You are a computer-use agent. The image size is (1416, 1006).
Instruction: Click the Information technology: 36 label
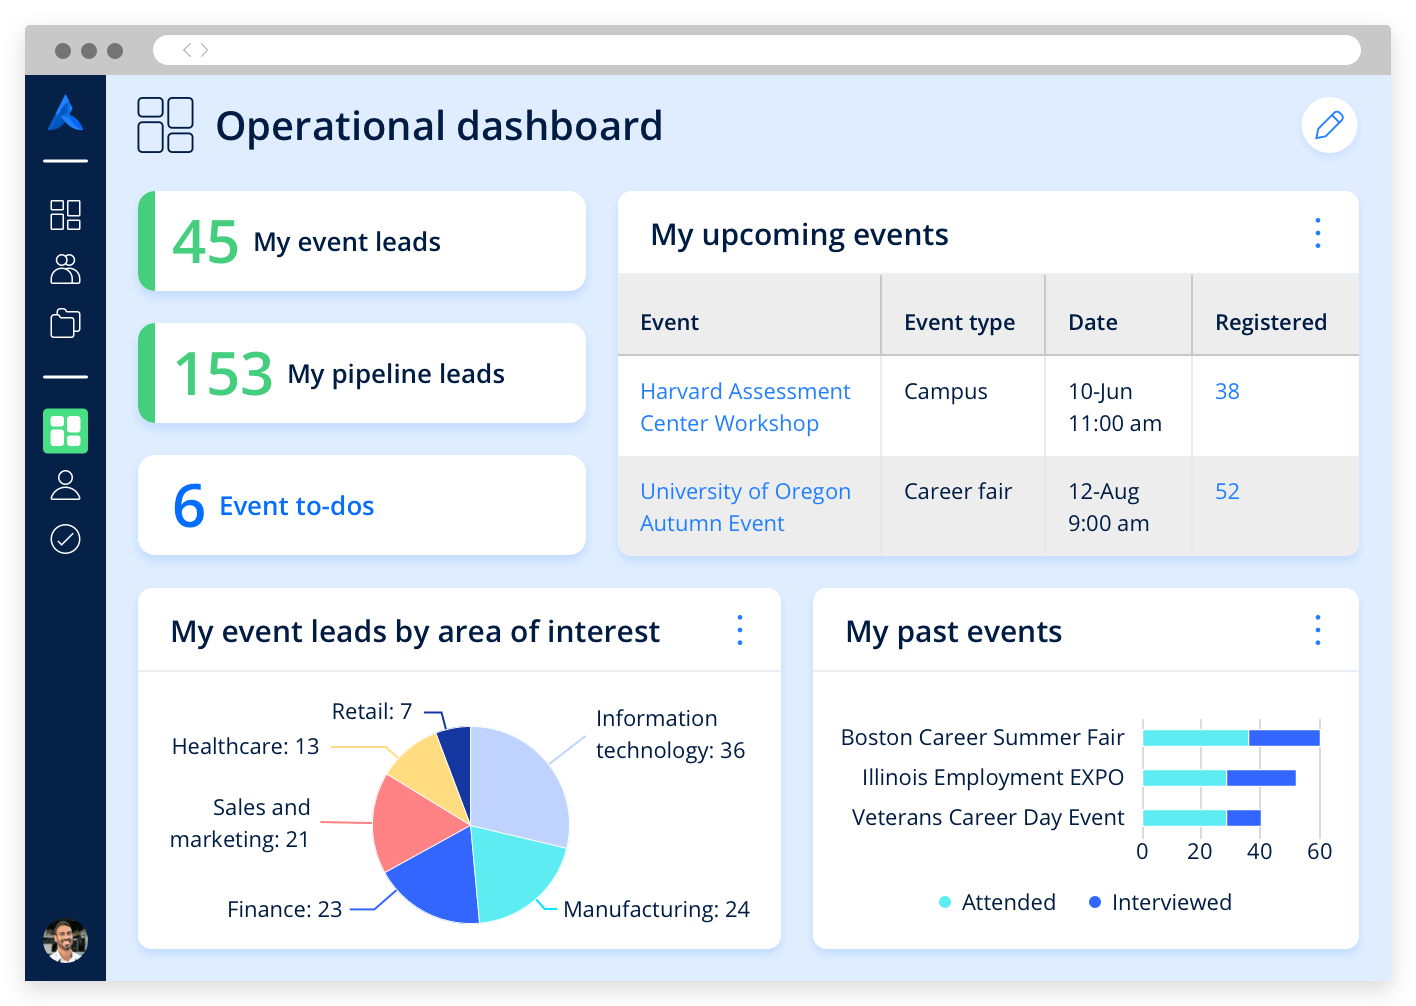point(670,734)
